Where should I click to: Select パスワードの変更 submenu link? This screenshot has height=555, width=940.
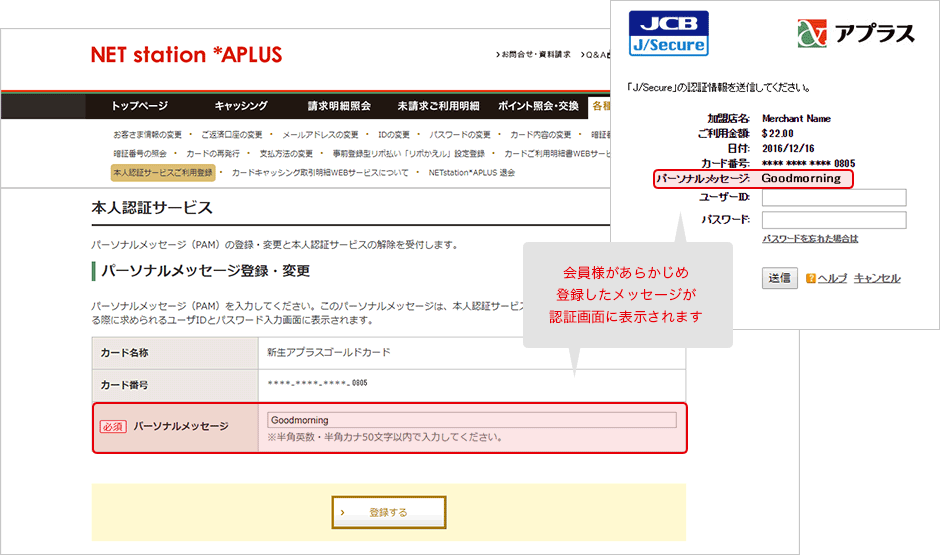[460, 135]
